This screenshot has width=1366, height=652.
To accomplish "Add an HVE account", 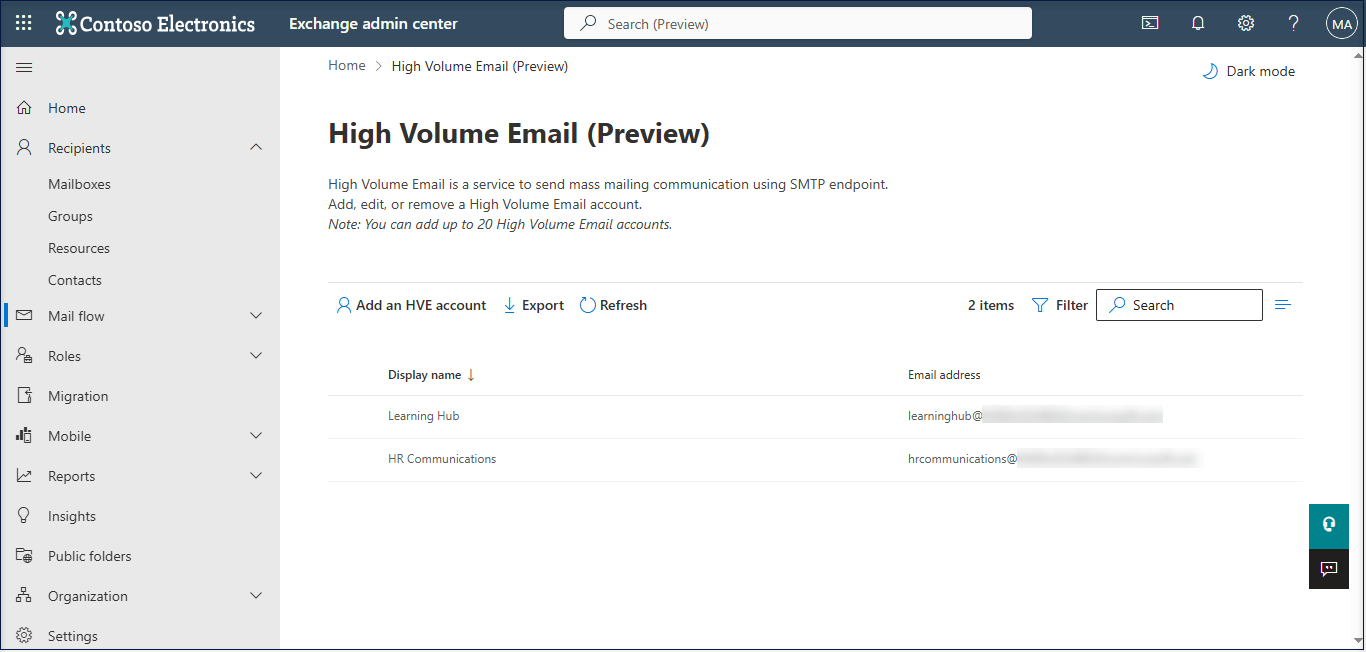I will point(410,305).
